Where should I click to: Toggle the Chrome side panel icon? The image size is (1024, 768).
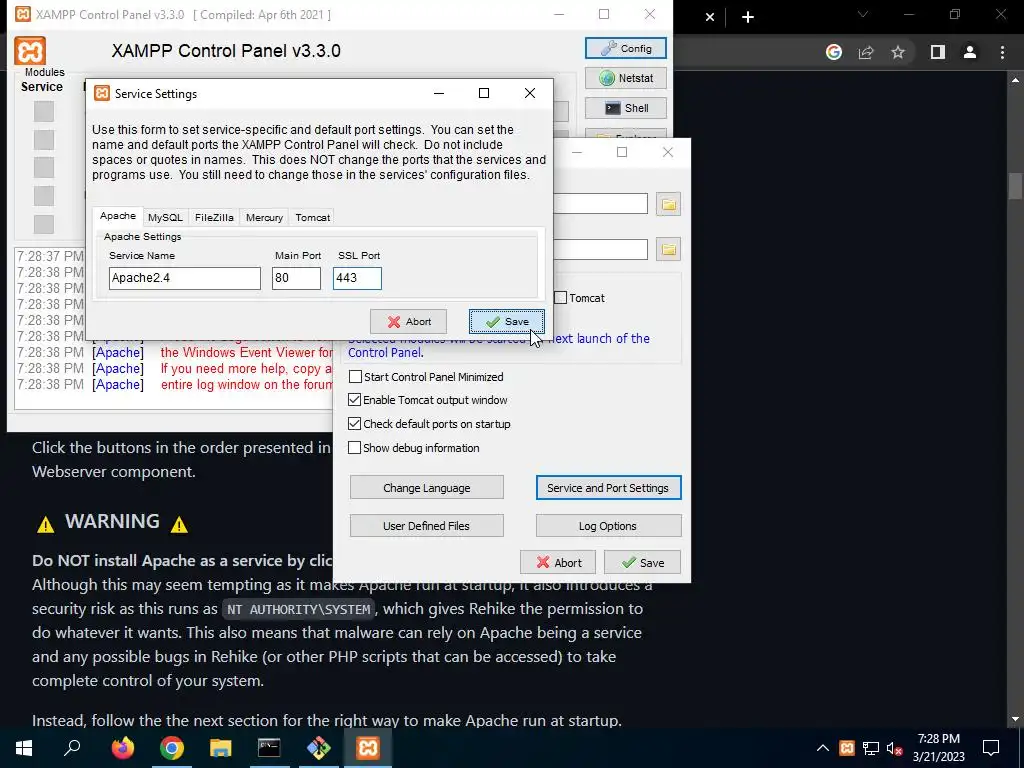pos(938,52)
